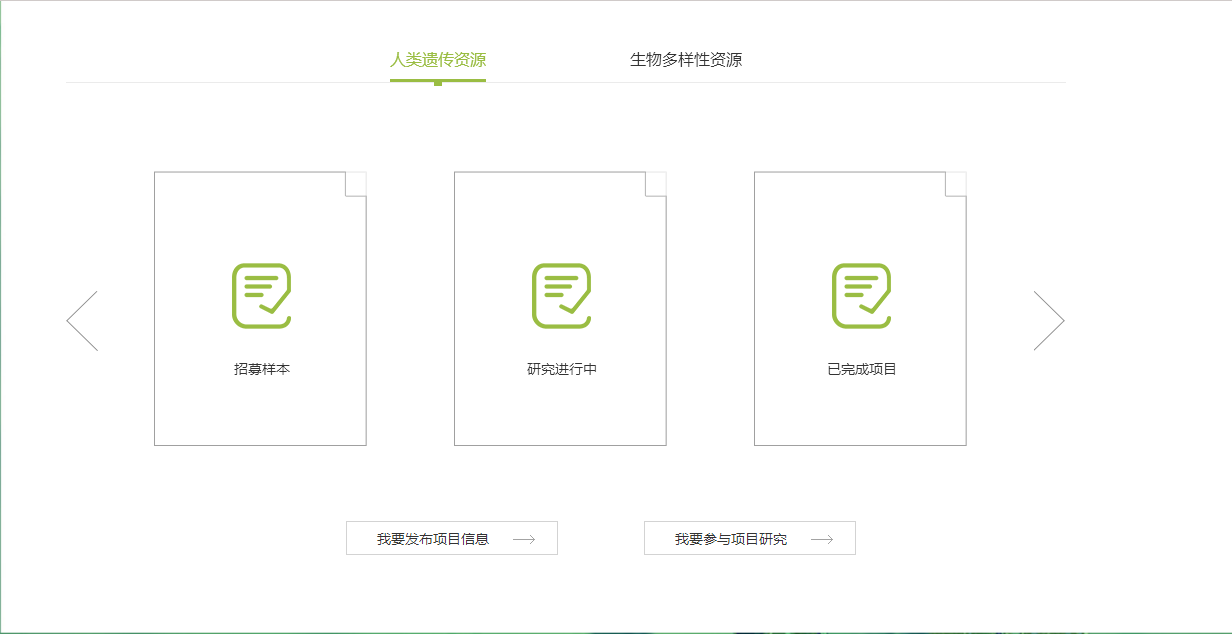
Task: Click folded corner of 招募样本 card
Action: pyautogui.click(x=356, y=183)
